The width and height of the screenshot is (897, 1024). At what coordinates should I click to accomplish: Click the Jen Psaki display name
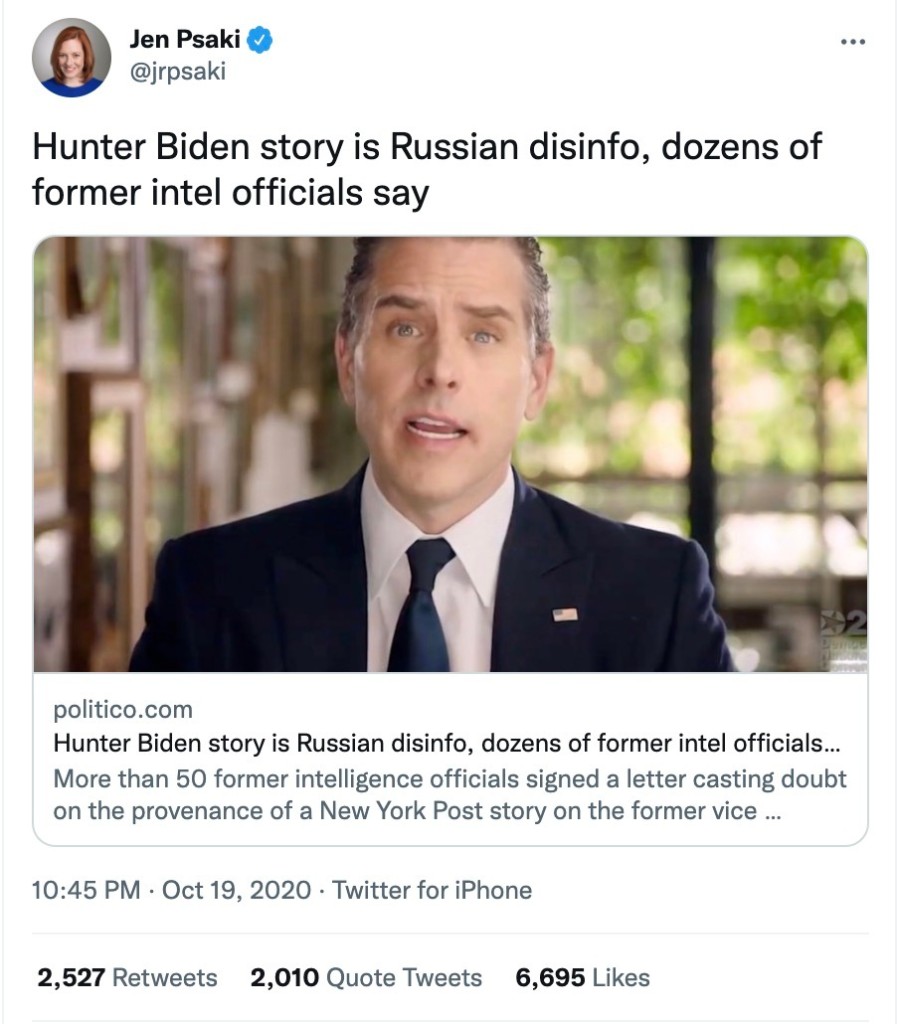pos(185,39)
